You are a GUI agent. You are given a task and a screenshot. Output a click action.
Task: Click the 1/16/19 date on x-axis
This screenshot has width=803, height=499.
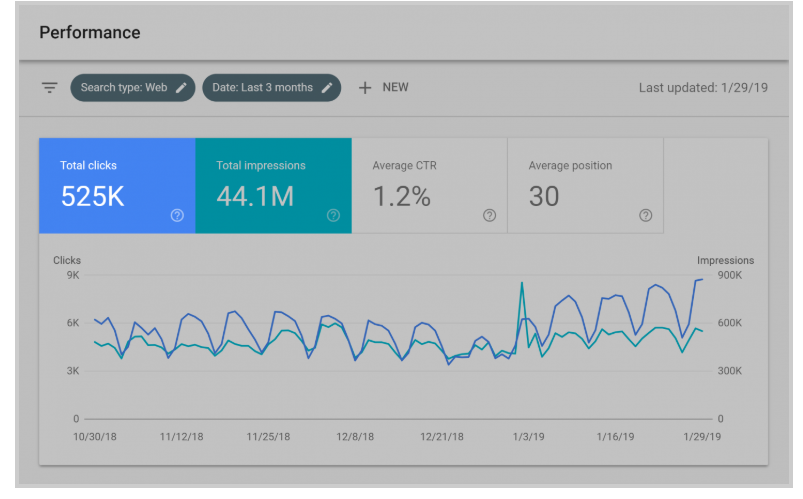615,436
